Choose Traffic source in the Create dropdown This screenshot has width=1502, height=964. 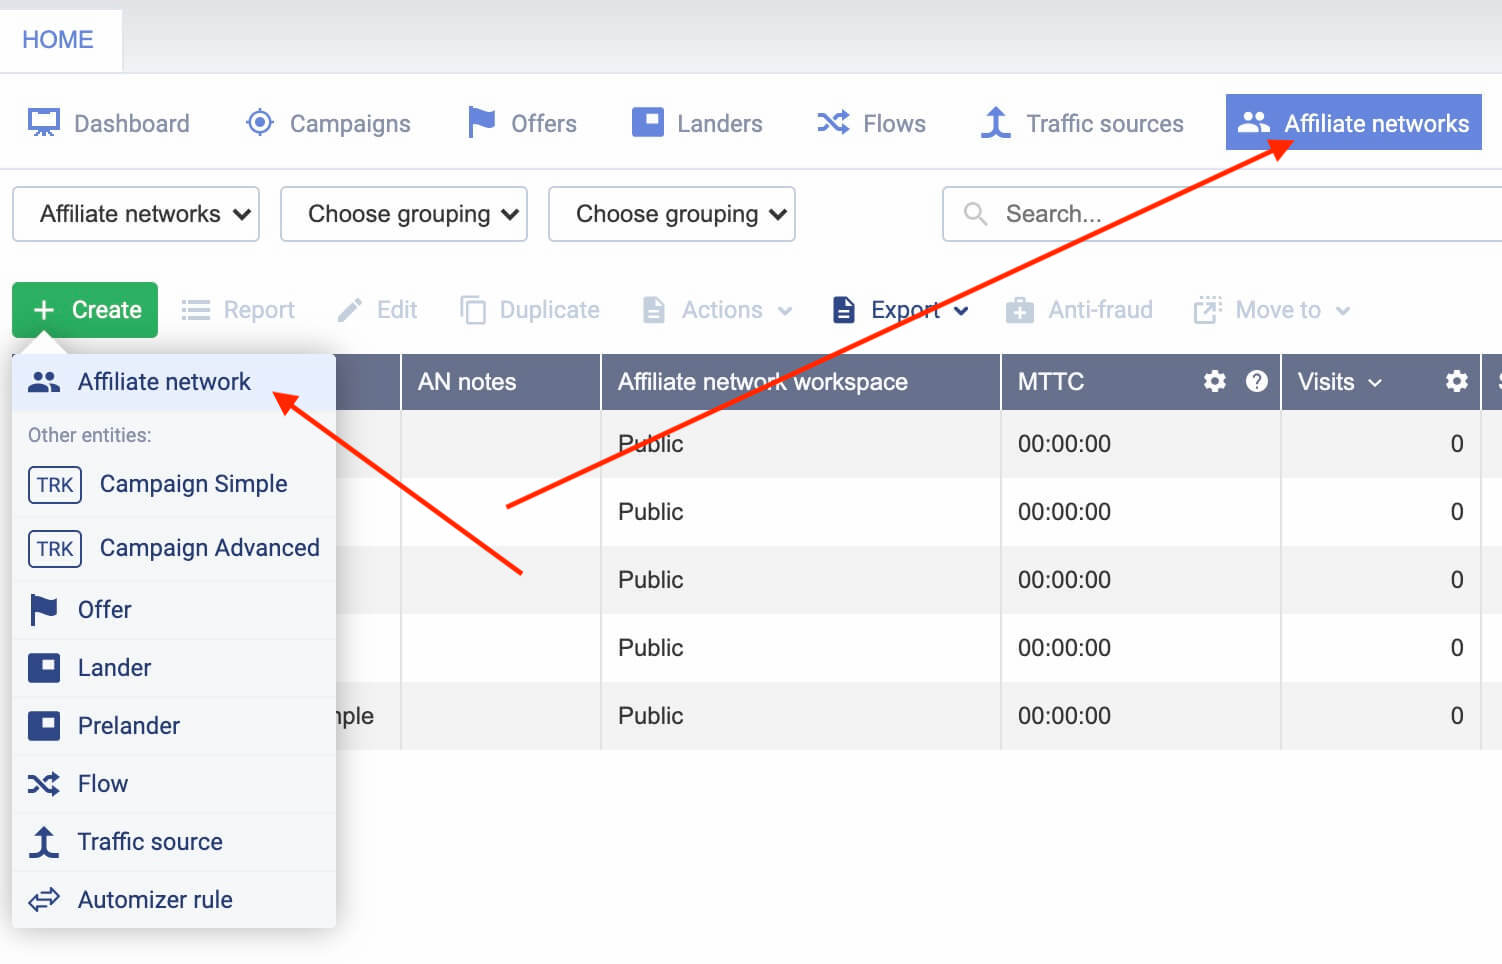pyautogui.click(x=149, y=842)
